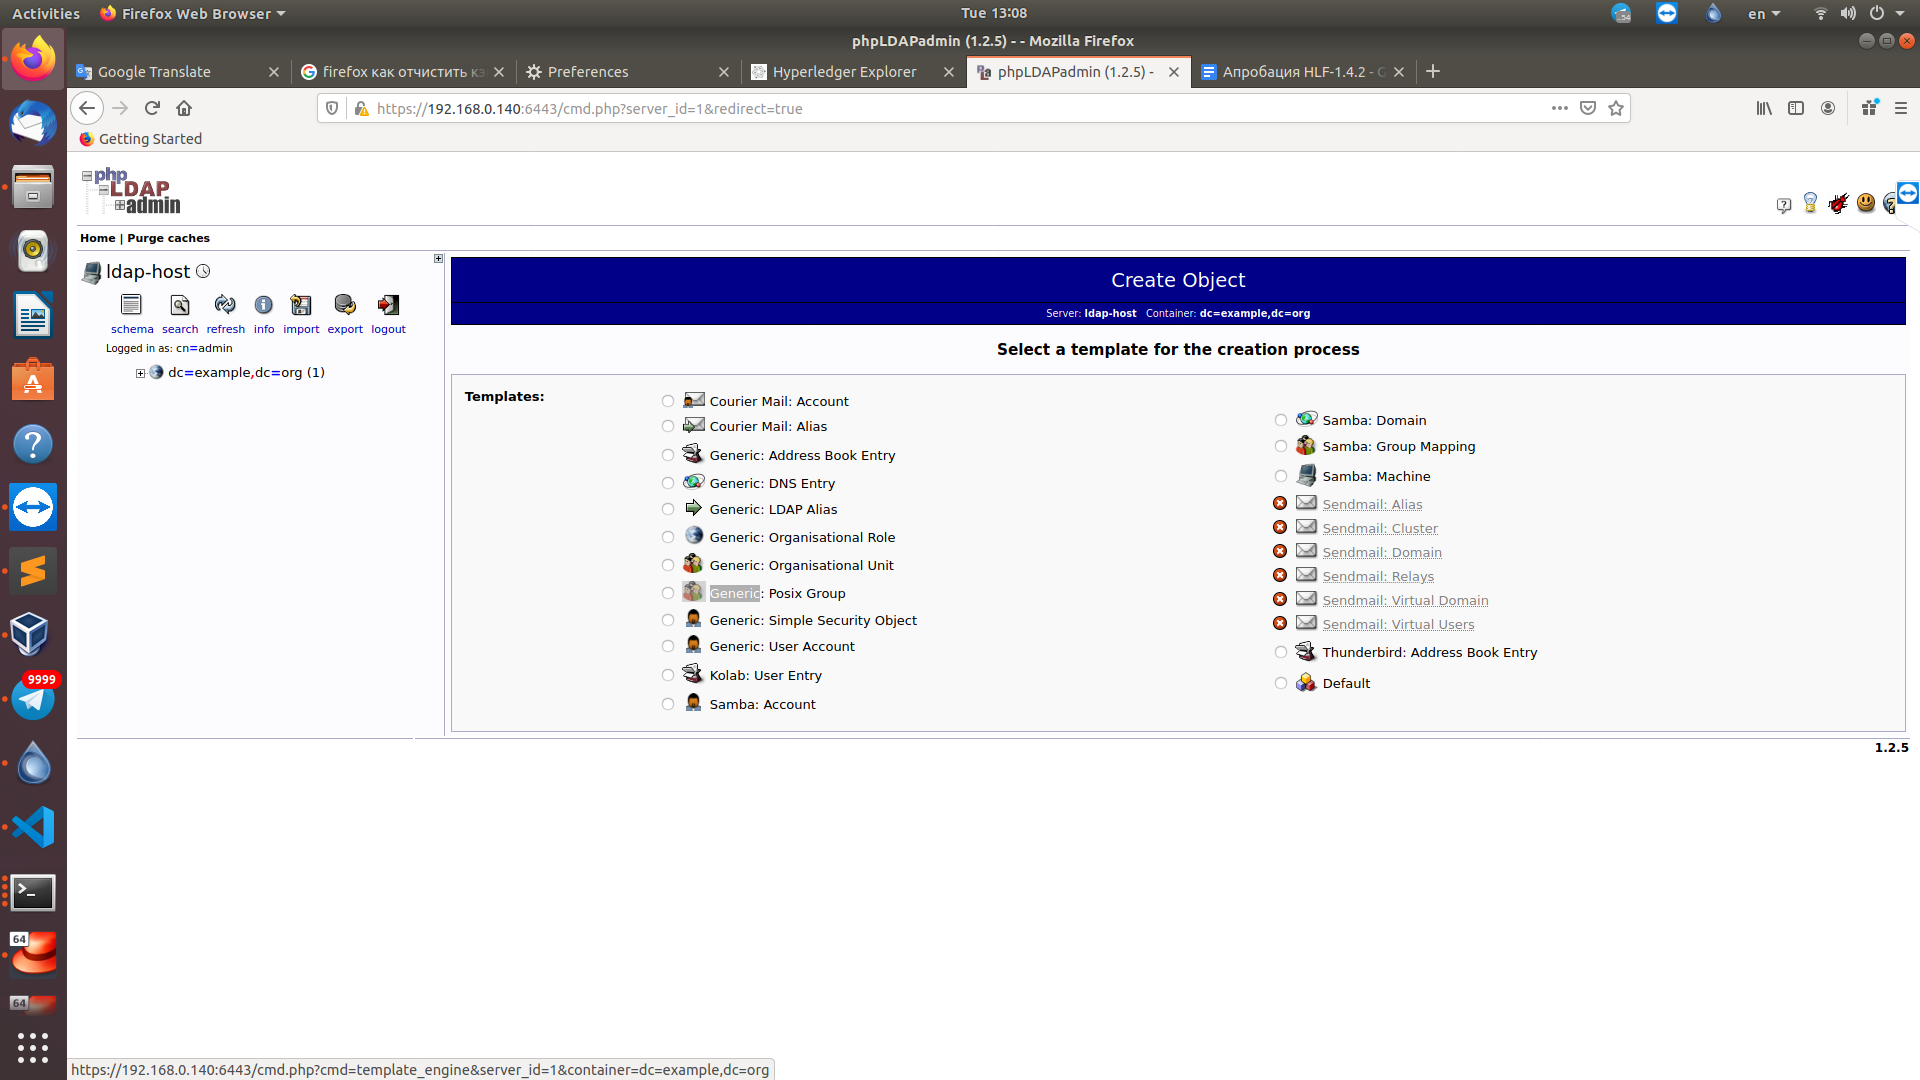The width and height of the screenshot is (1920, 1080).
Task: Click the search icon in sidebar
Action: click(x=180, y=305)
